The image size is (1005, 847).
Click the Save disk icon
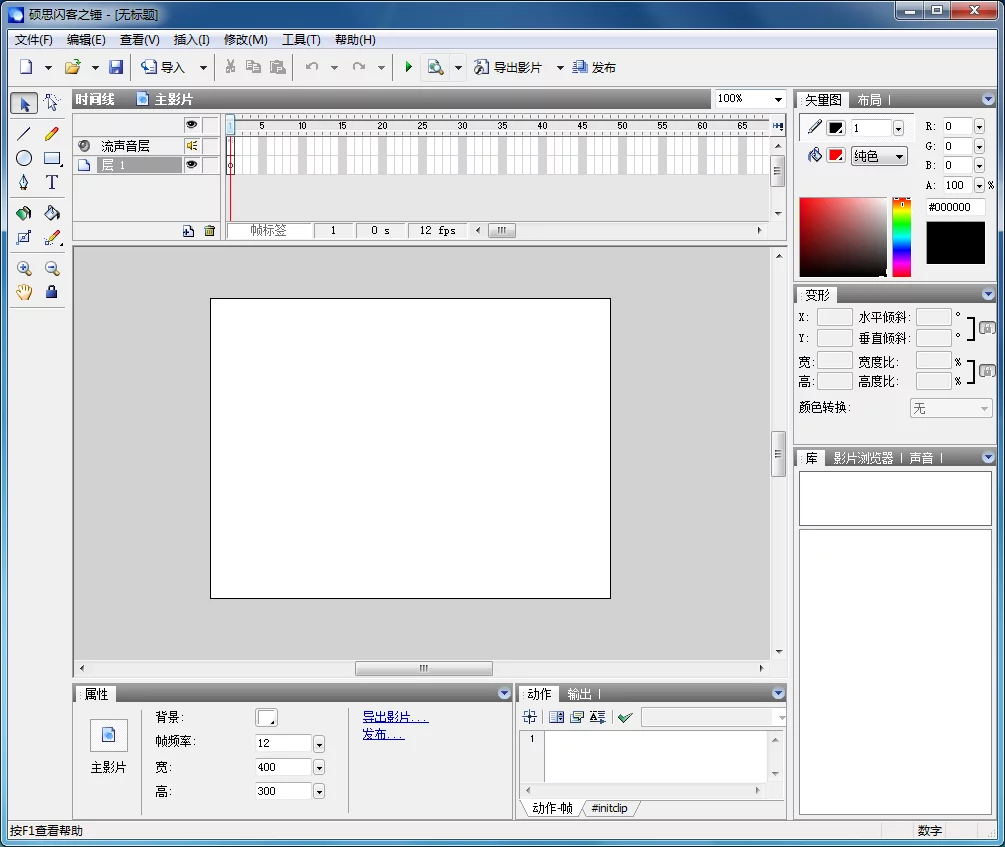pyautogui.click(x=116, y=67)
